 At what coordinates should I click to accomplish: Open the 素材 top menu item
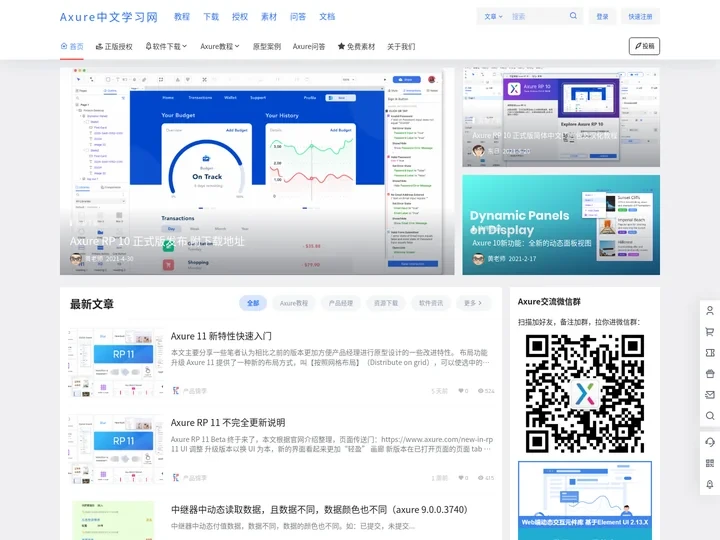(269, 17)
